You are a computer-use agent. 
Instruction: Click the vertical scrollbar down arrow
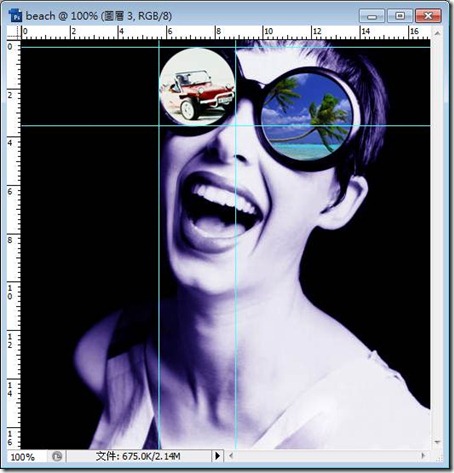(x=437, y=442)
